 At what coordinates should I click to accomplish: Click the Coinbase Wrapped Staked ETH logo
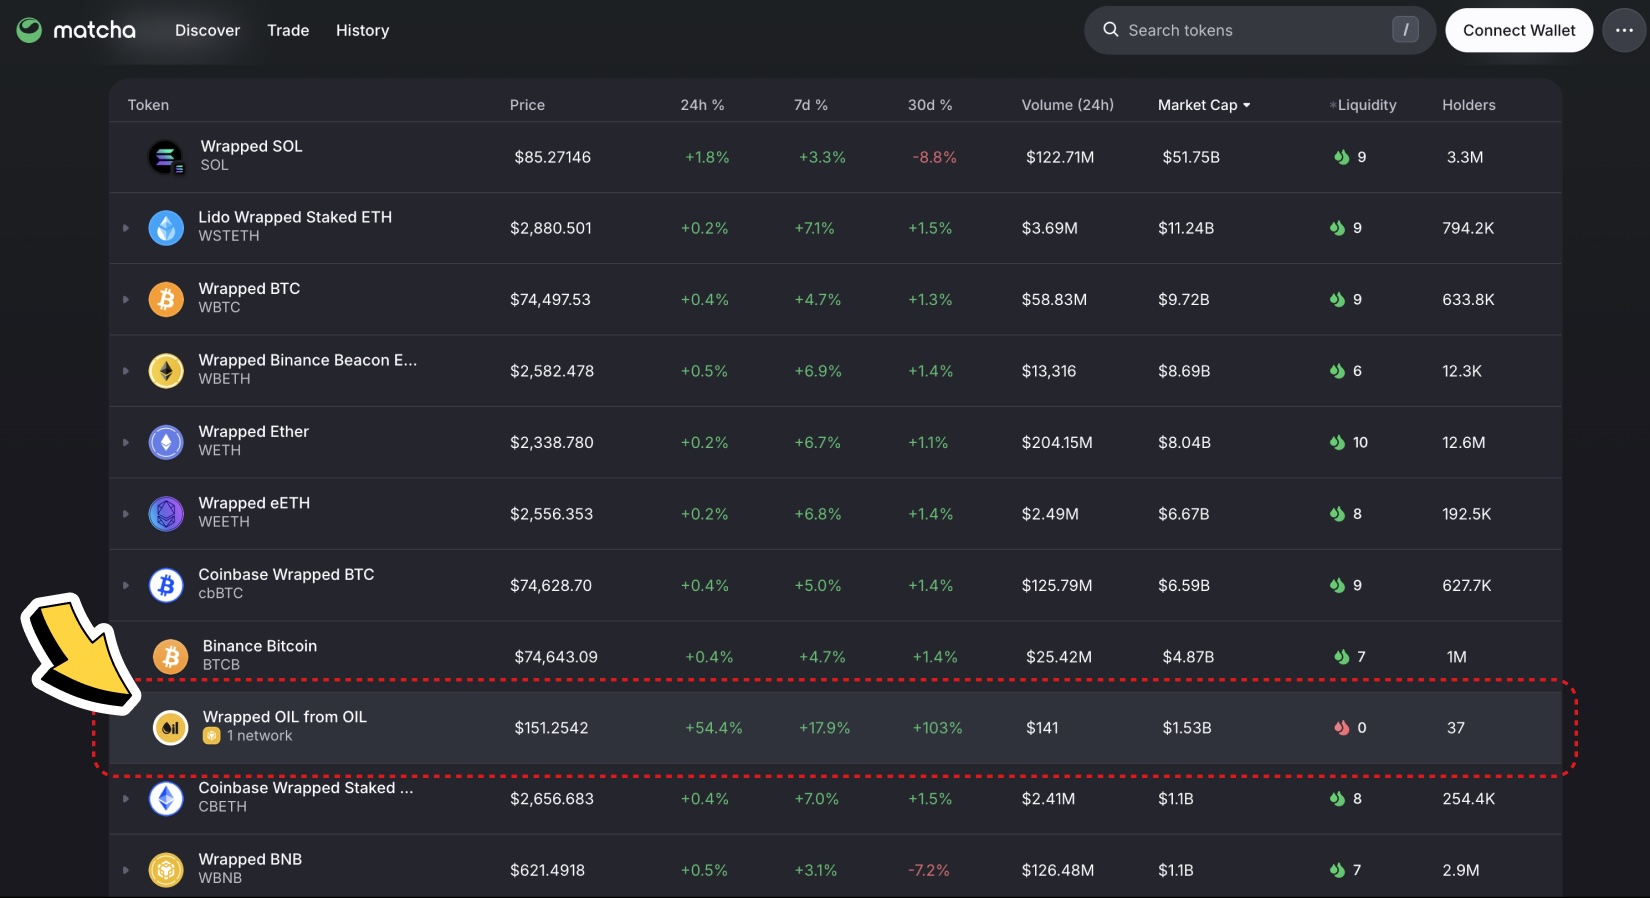pos(166,799)
